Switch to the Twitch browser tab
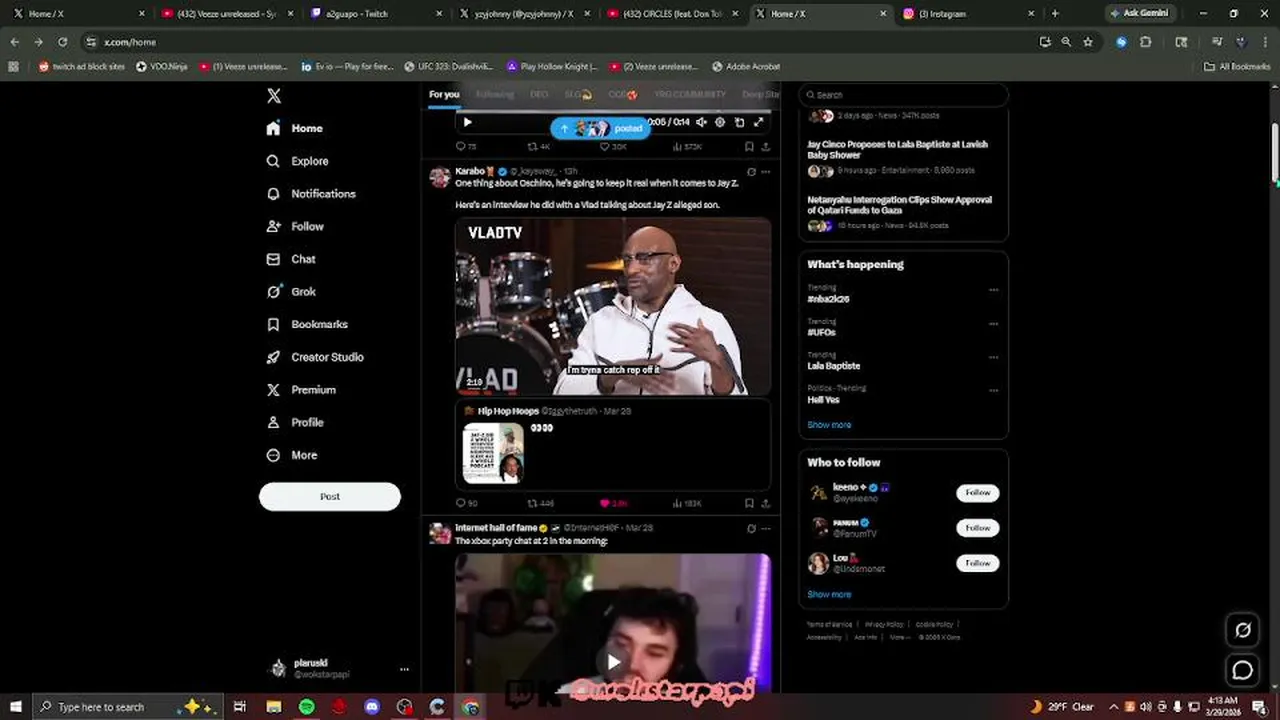Viewport: 1280px width, 720px height. (x=376, y=14)
